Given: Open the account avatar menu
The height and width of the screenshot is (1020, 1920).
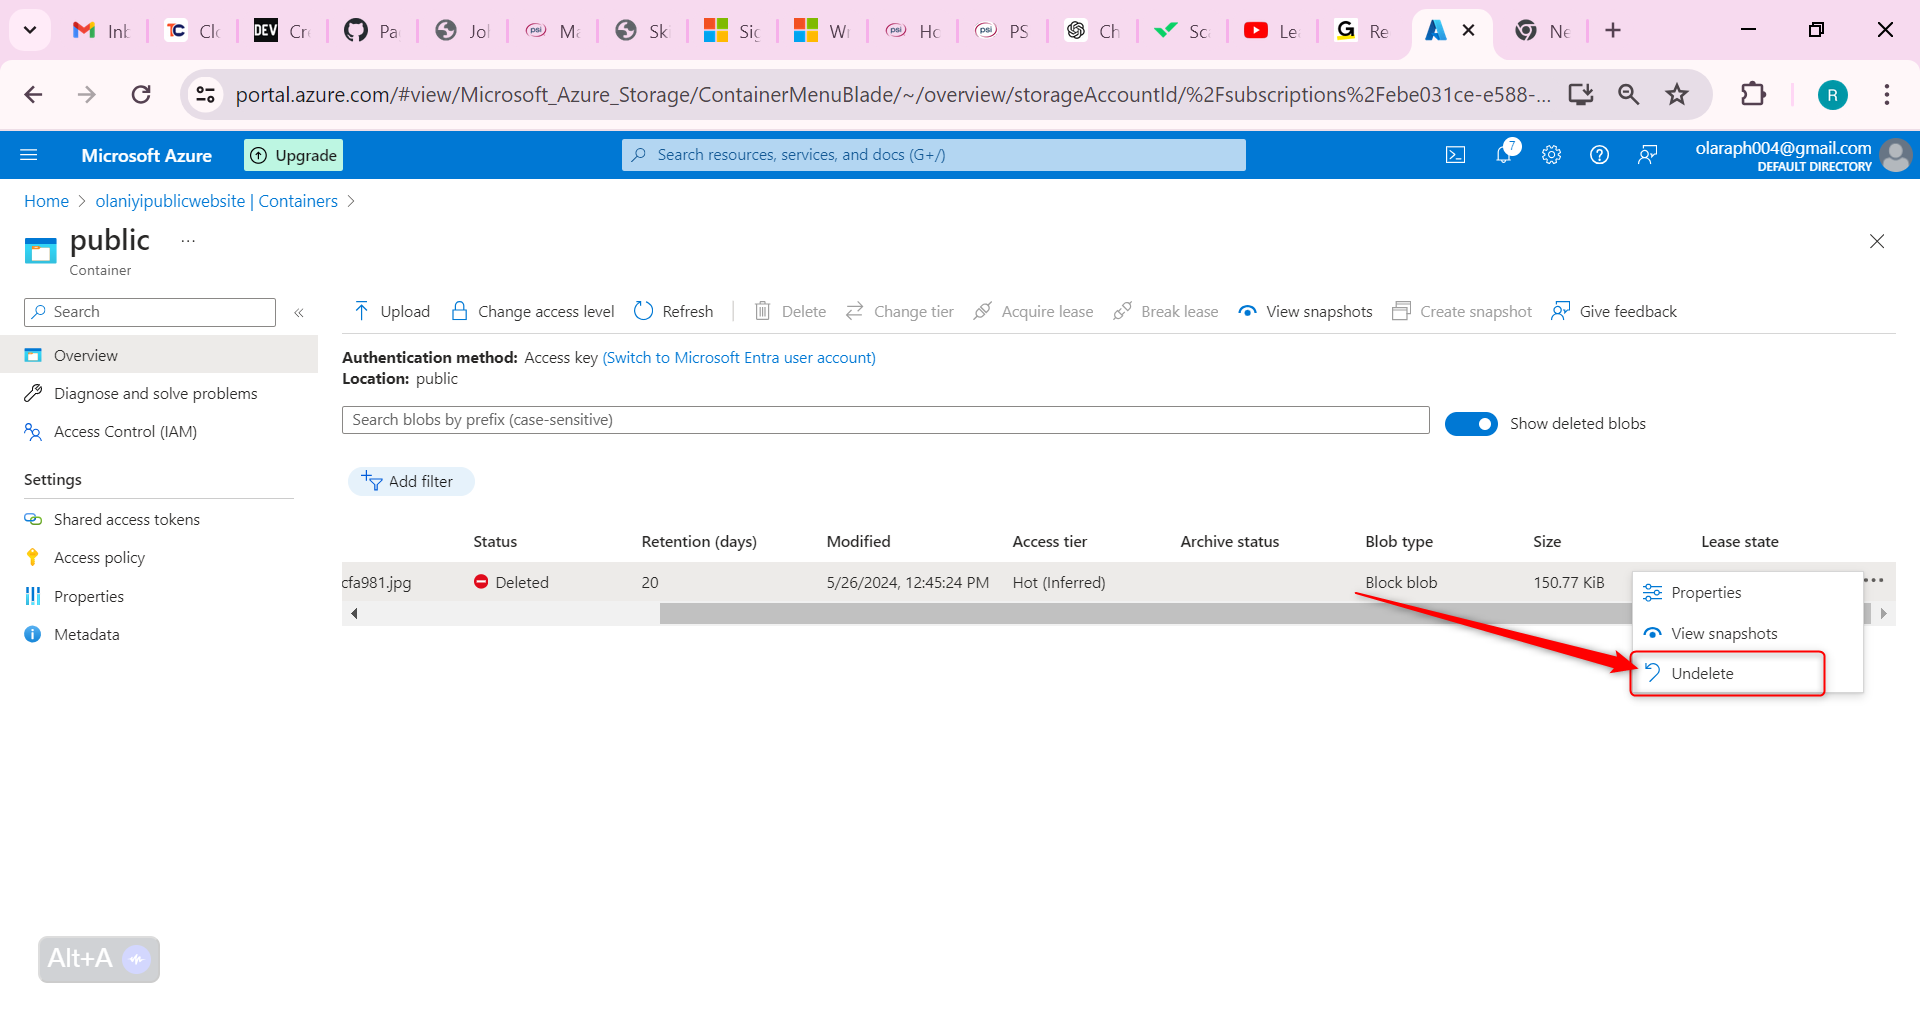Looking at the screenshot, I should coord(1896,155).
